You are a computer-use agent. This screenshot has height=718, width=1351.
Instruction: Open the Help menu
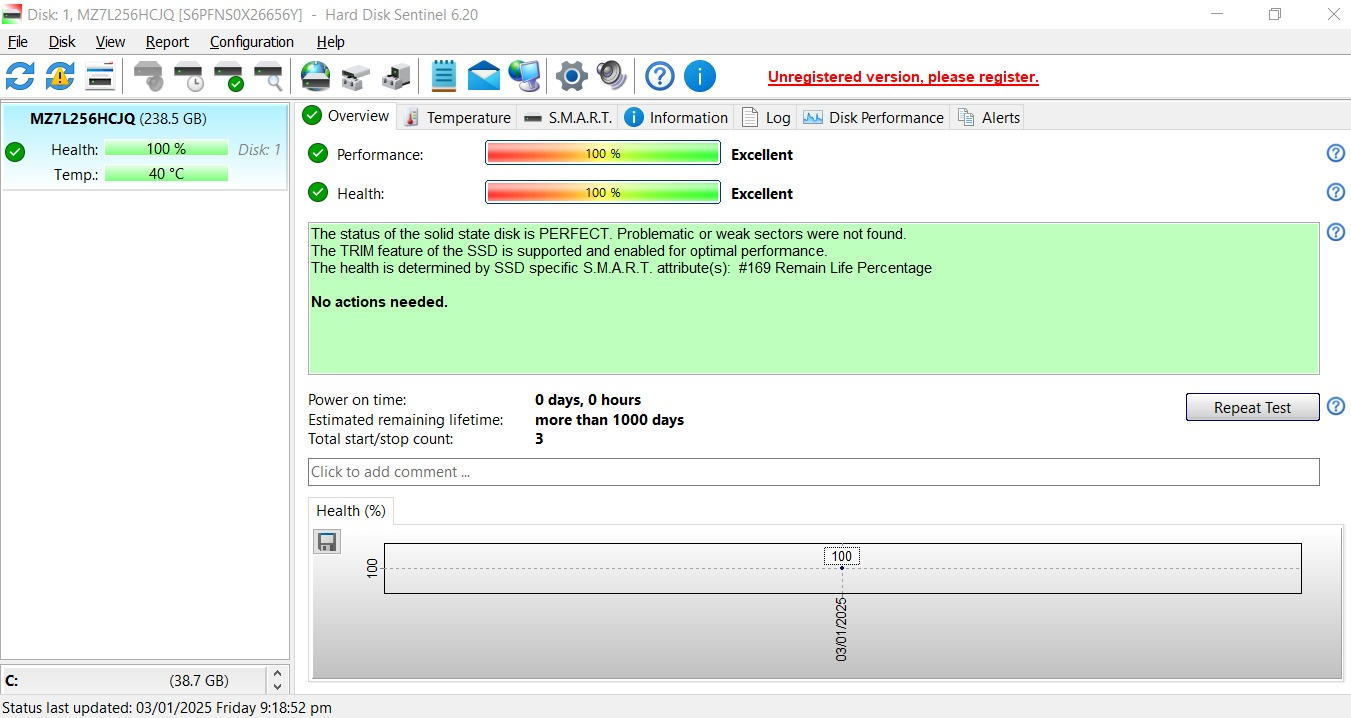[330, 42]
